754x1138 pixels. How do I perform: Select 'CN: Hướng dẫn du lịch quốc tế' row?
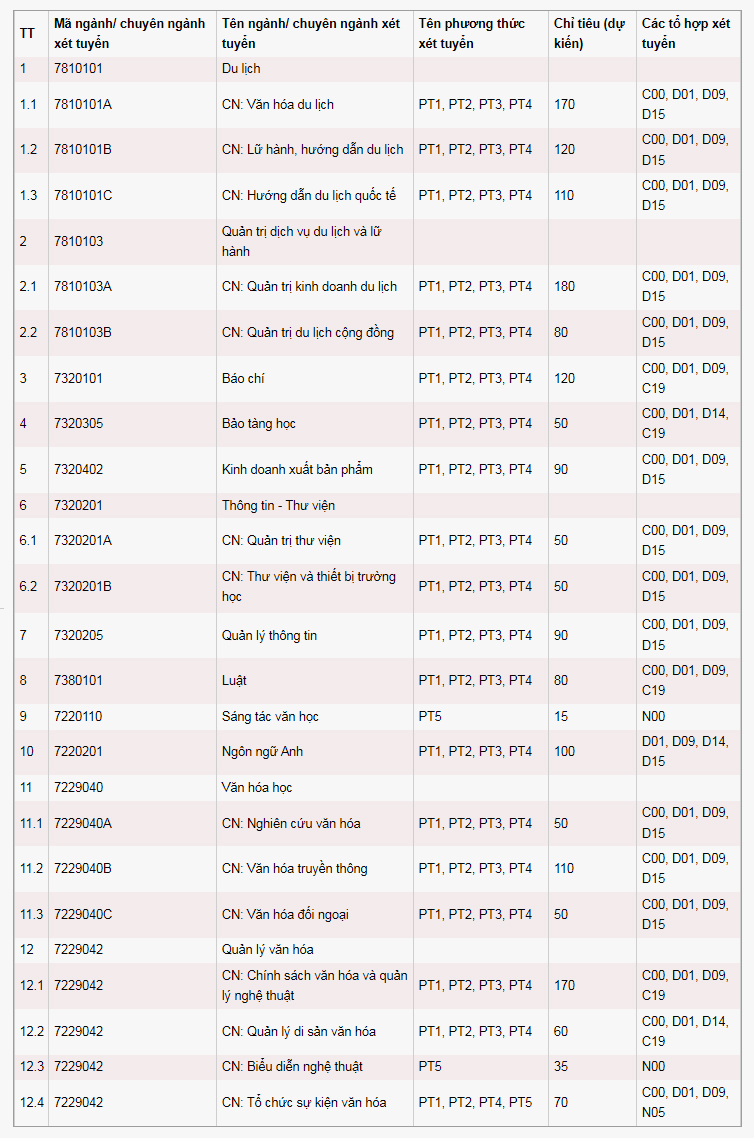click(377, 195)
